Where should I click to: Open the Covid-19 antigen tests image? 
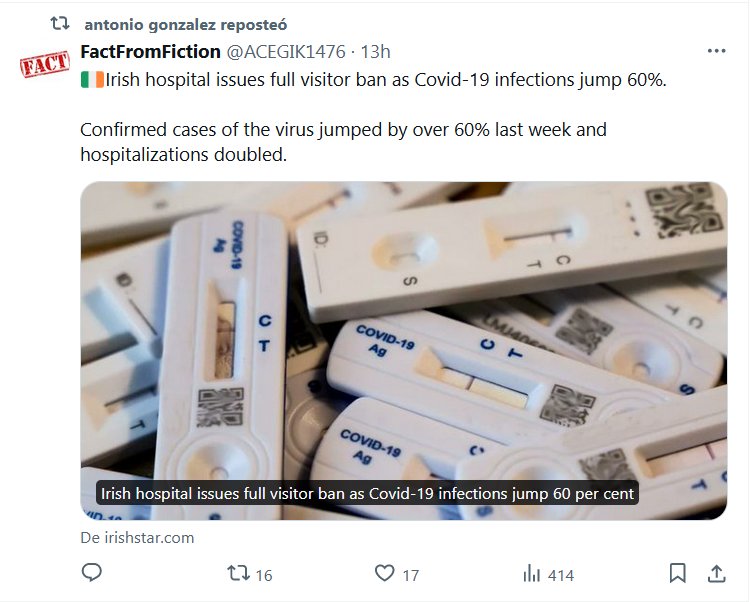[x=403, y=330]
